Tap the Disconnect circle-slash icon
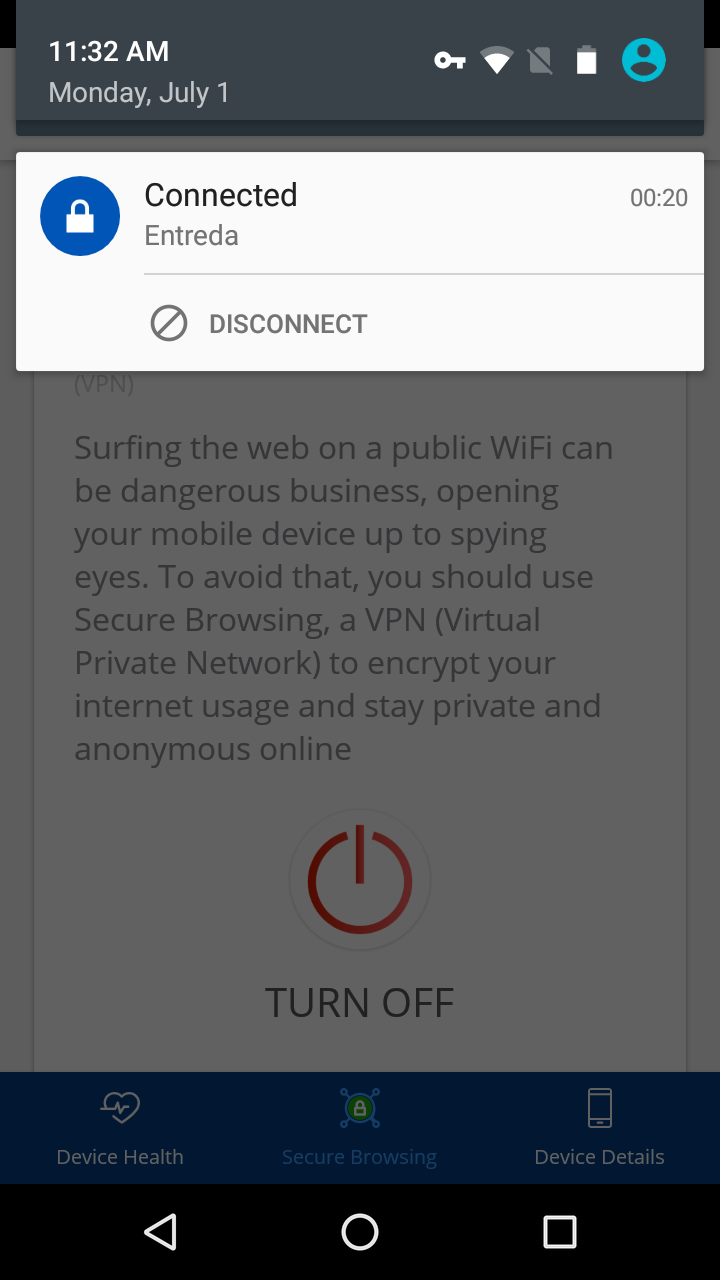The width and height of the screenshot is (720, 1280). pyautogui.click(x=169, y=324)
